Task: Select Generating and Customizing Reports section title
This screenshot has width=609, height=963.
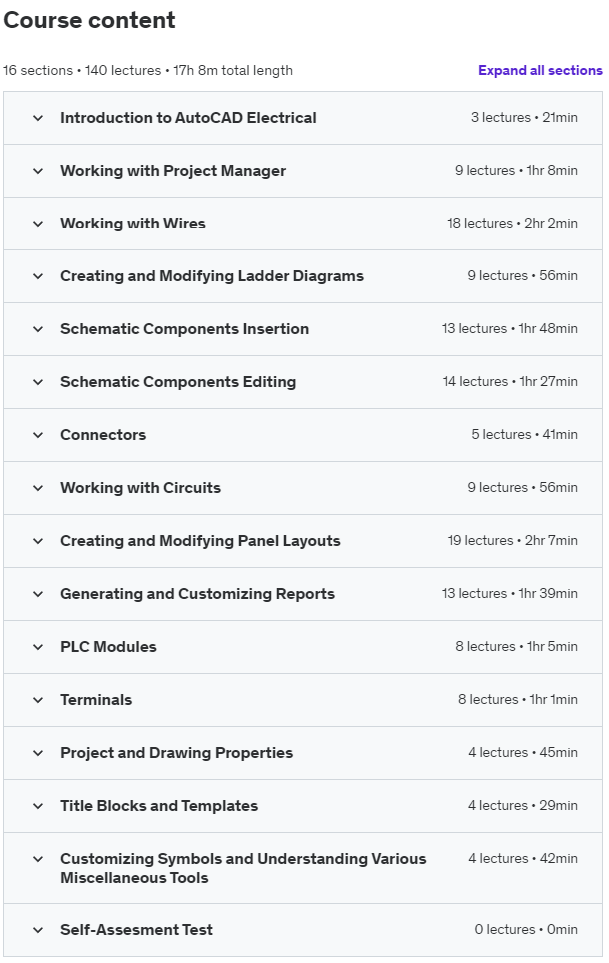Action: pos(197,594)
